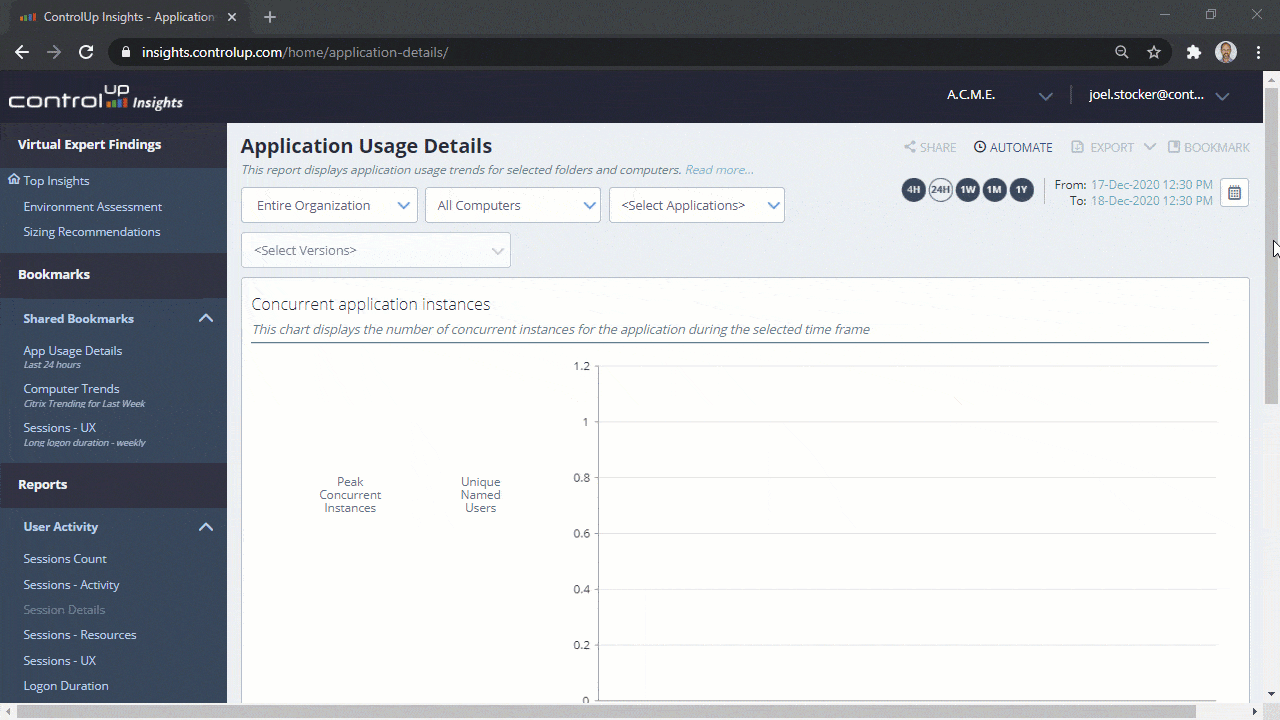1280x720 pixels.
Task: Open the Export options arrow
Action: tap(1150, 147)
